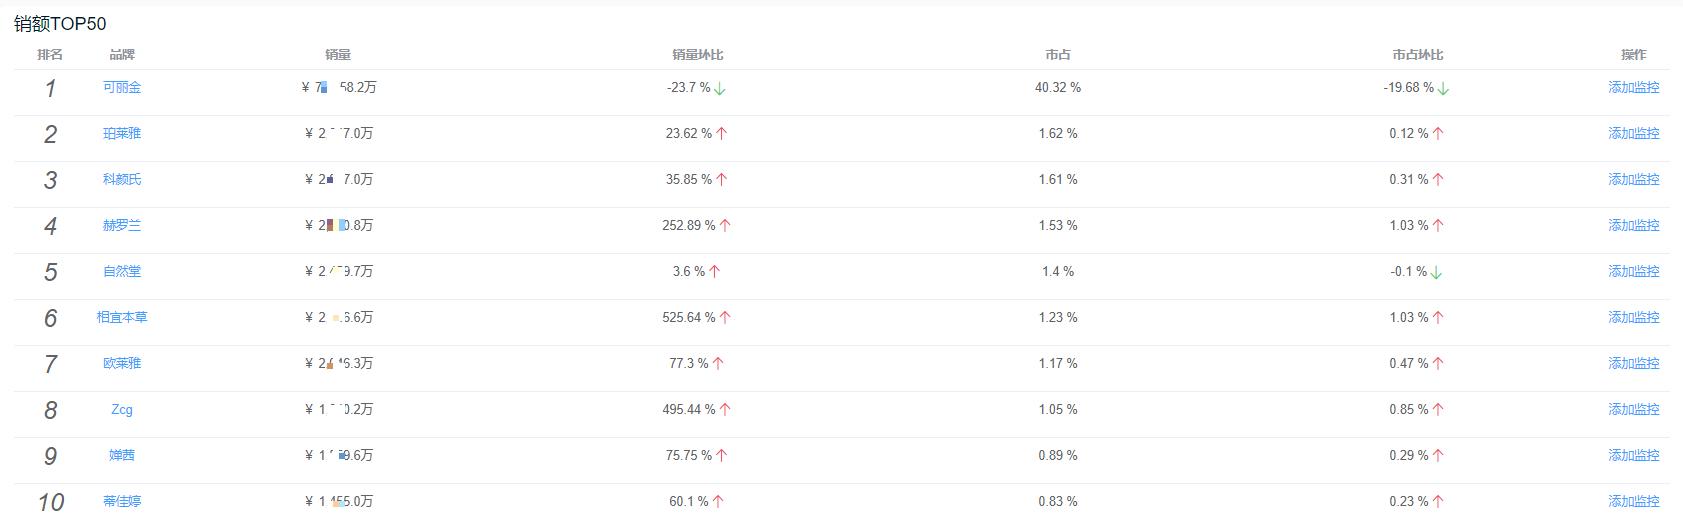Open the 自然堂 brand link
This screenshot has width=1683, height=522.
pyautogui.click(x=122, y=272)
